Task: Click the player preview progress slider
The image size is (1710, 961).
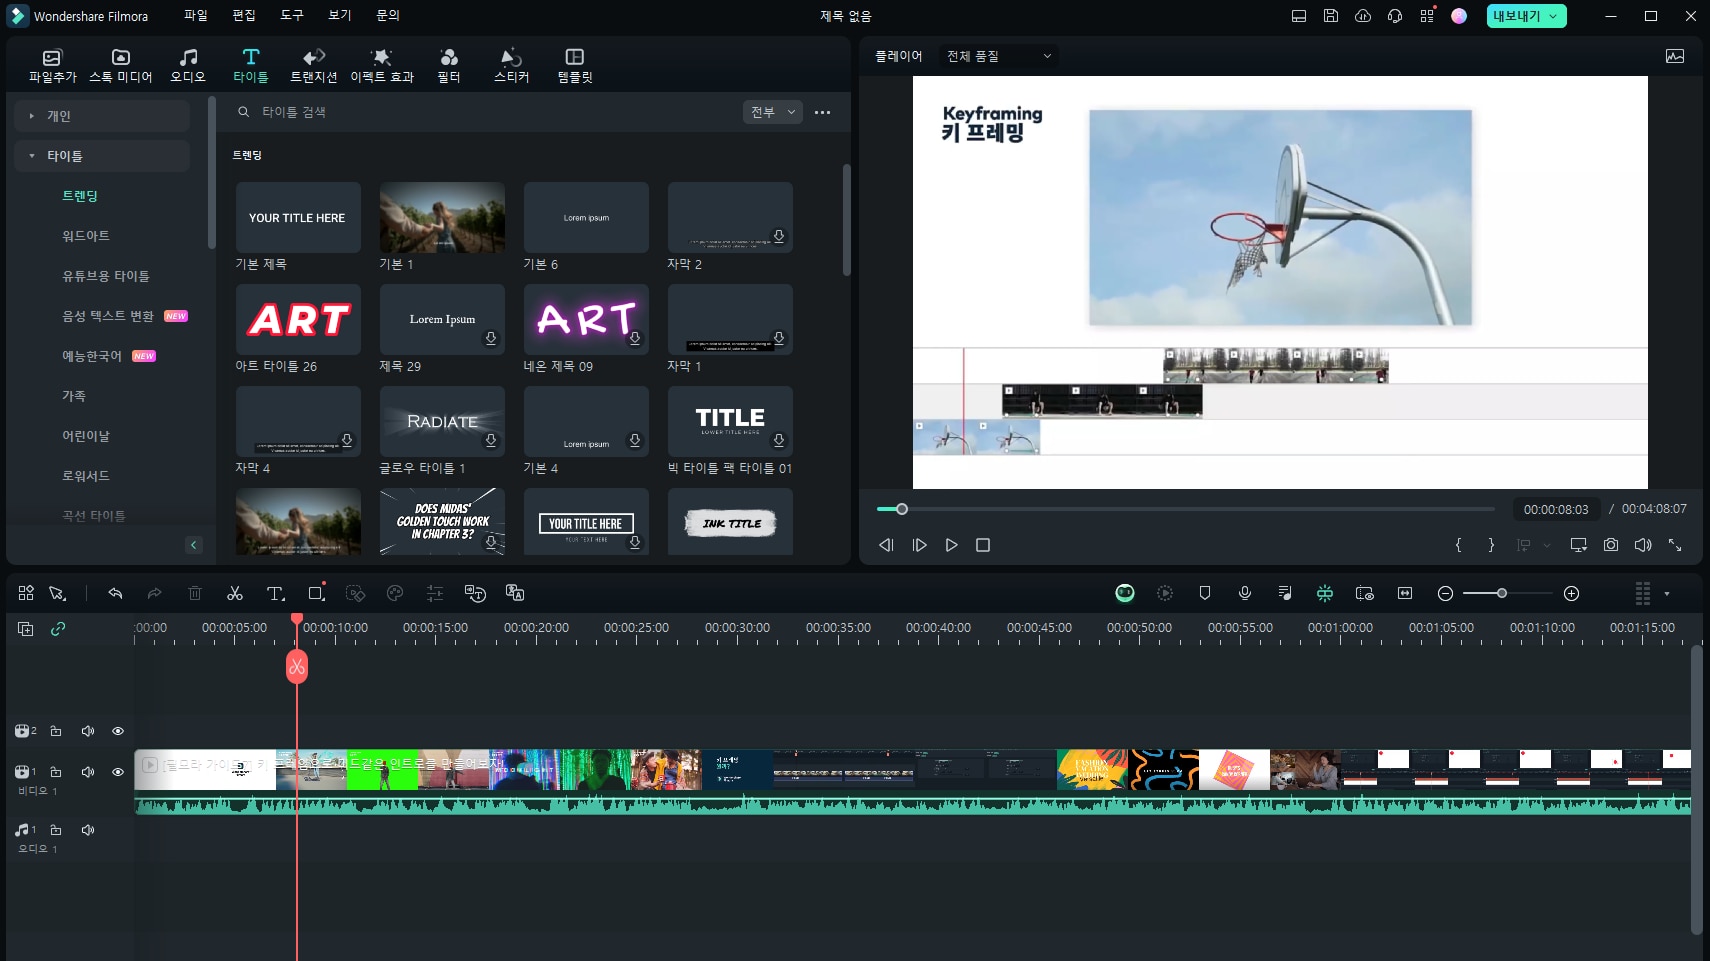Action: 1185,509
